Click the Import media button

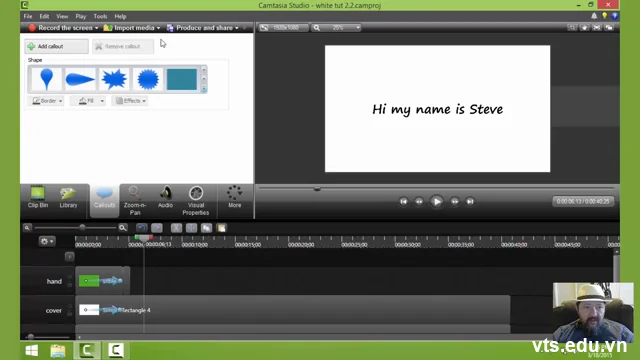(x=129, y=28)
